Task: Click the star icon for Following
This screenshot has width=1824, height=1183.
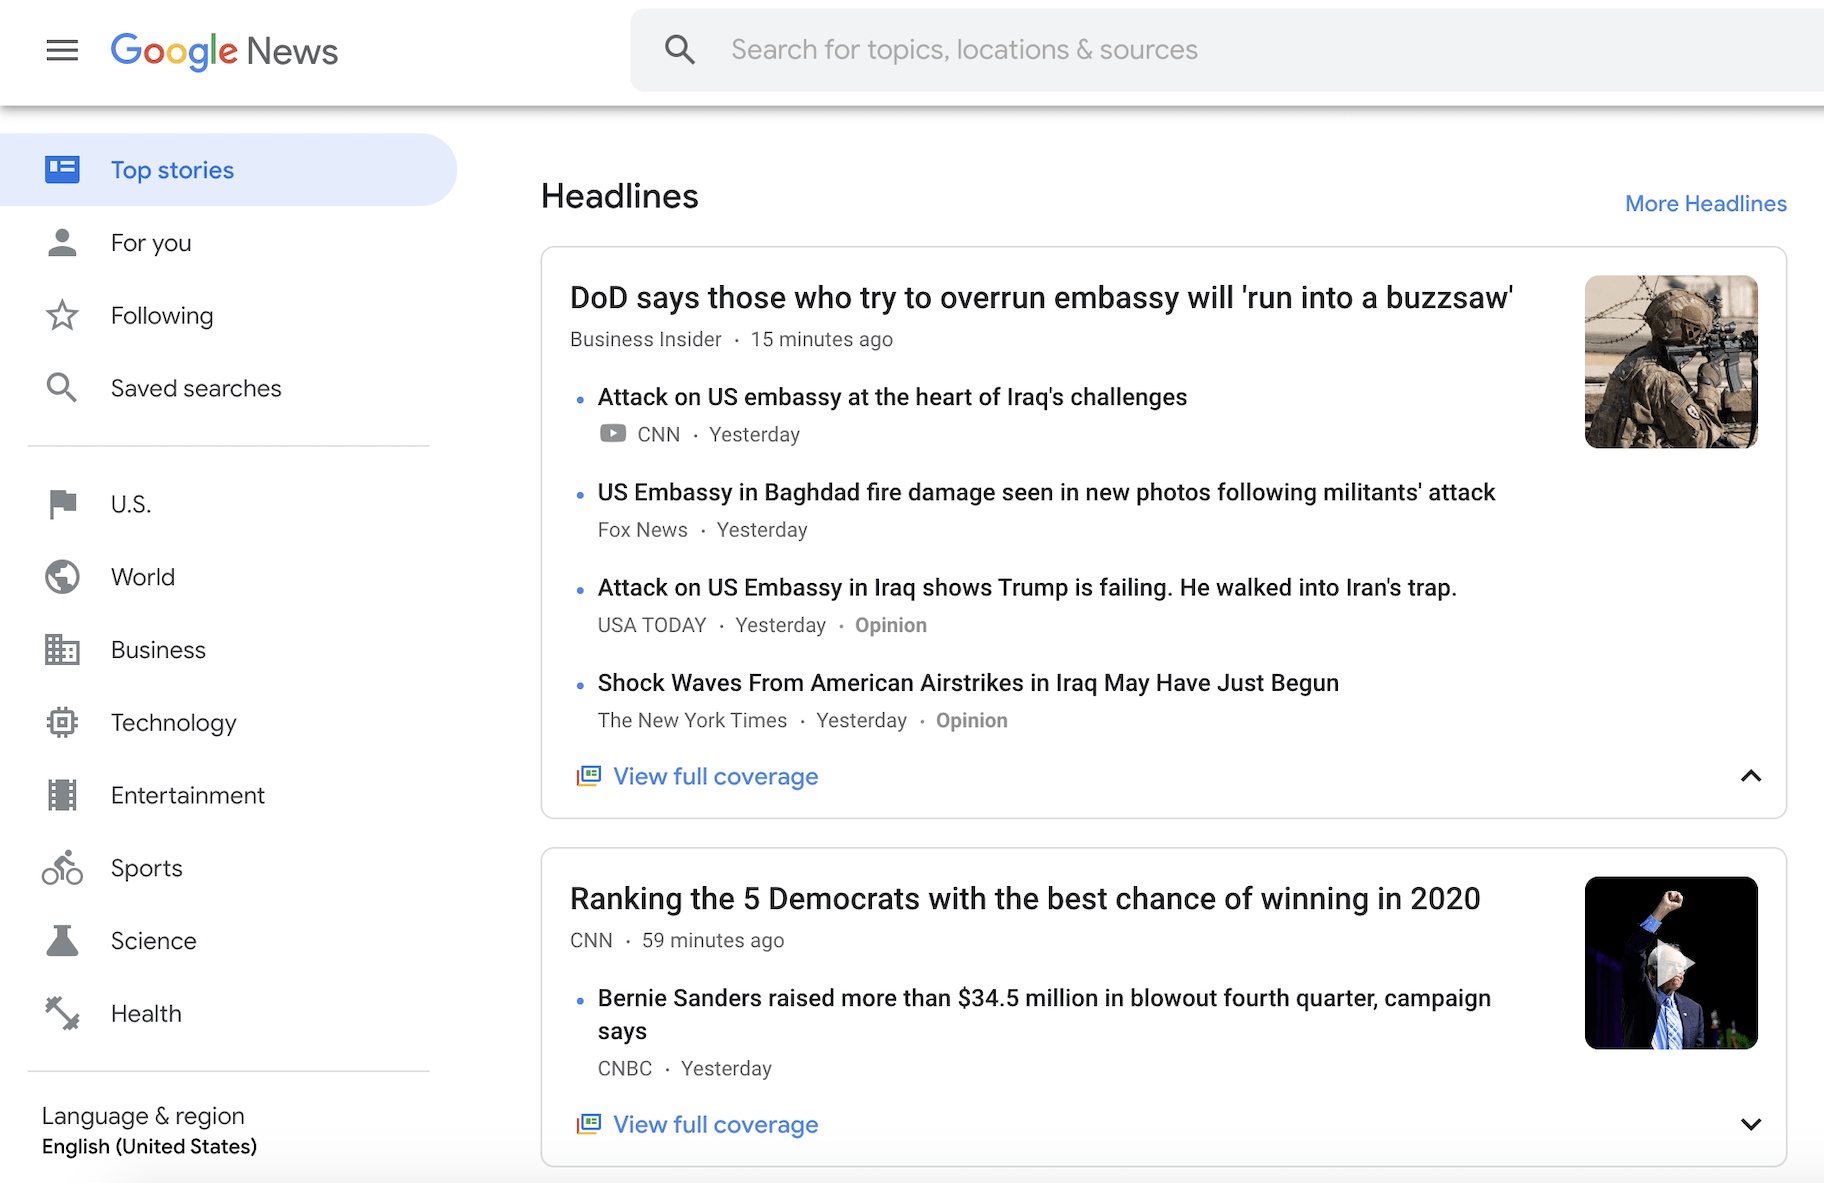Action: click(x=62, y=316)
